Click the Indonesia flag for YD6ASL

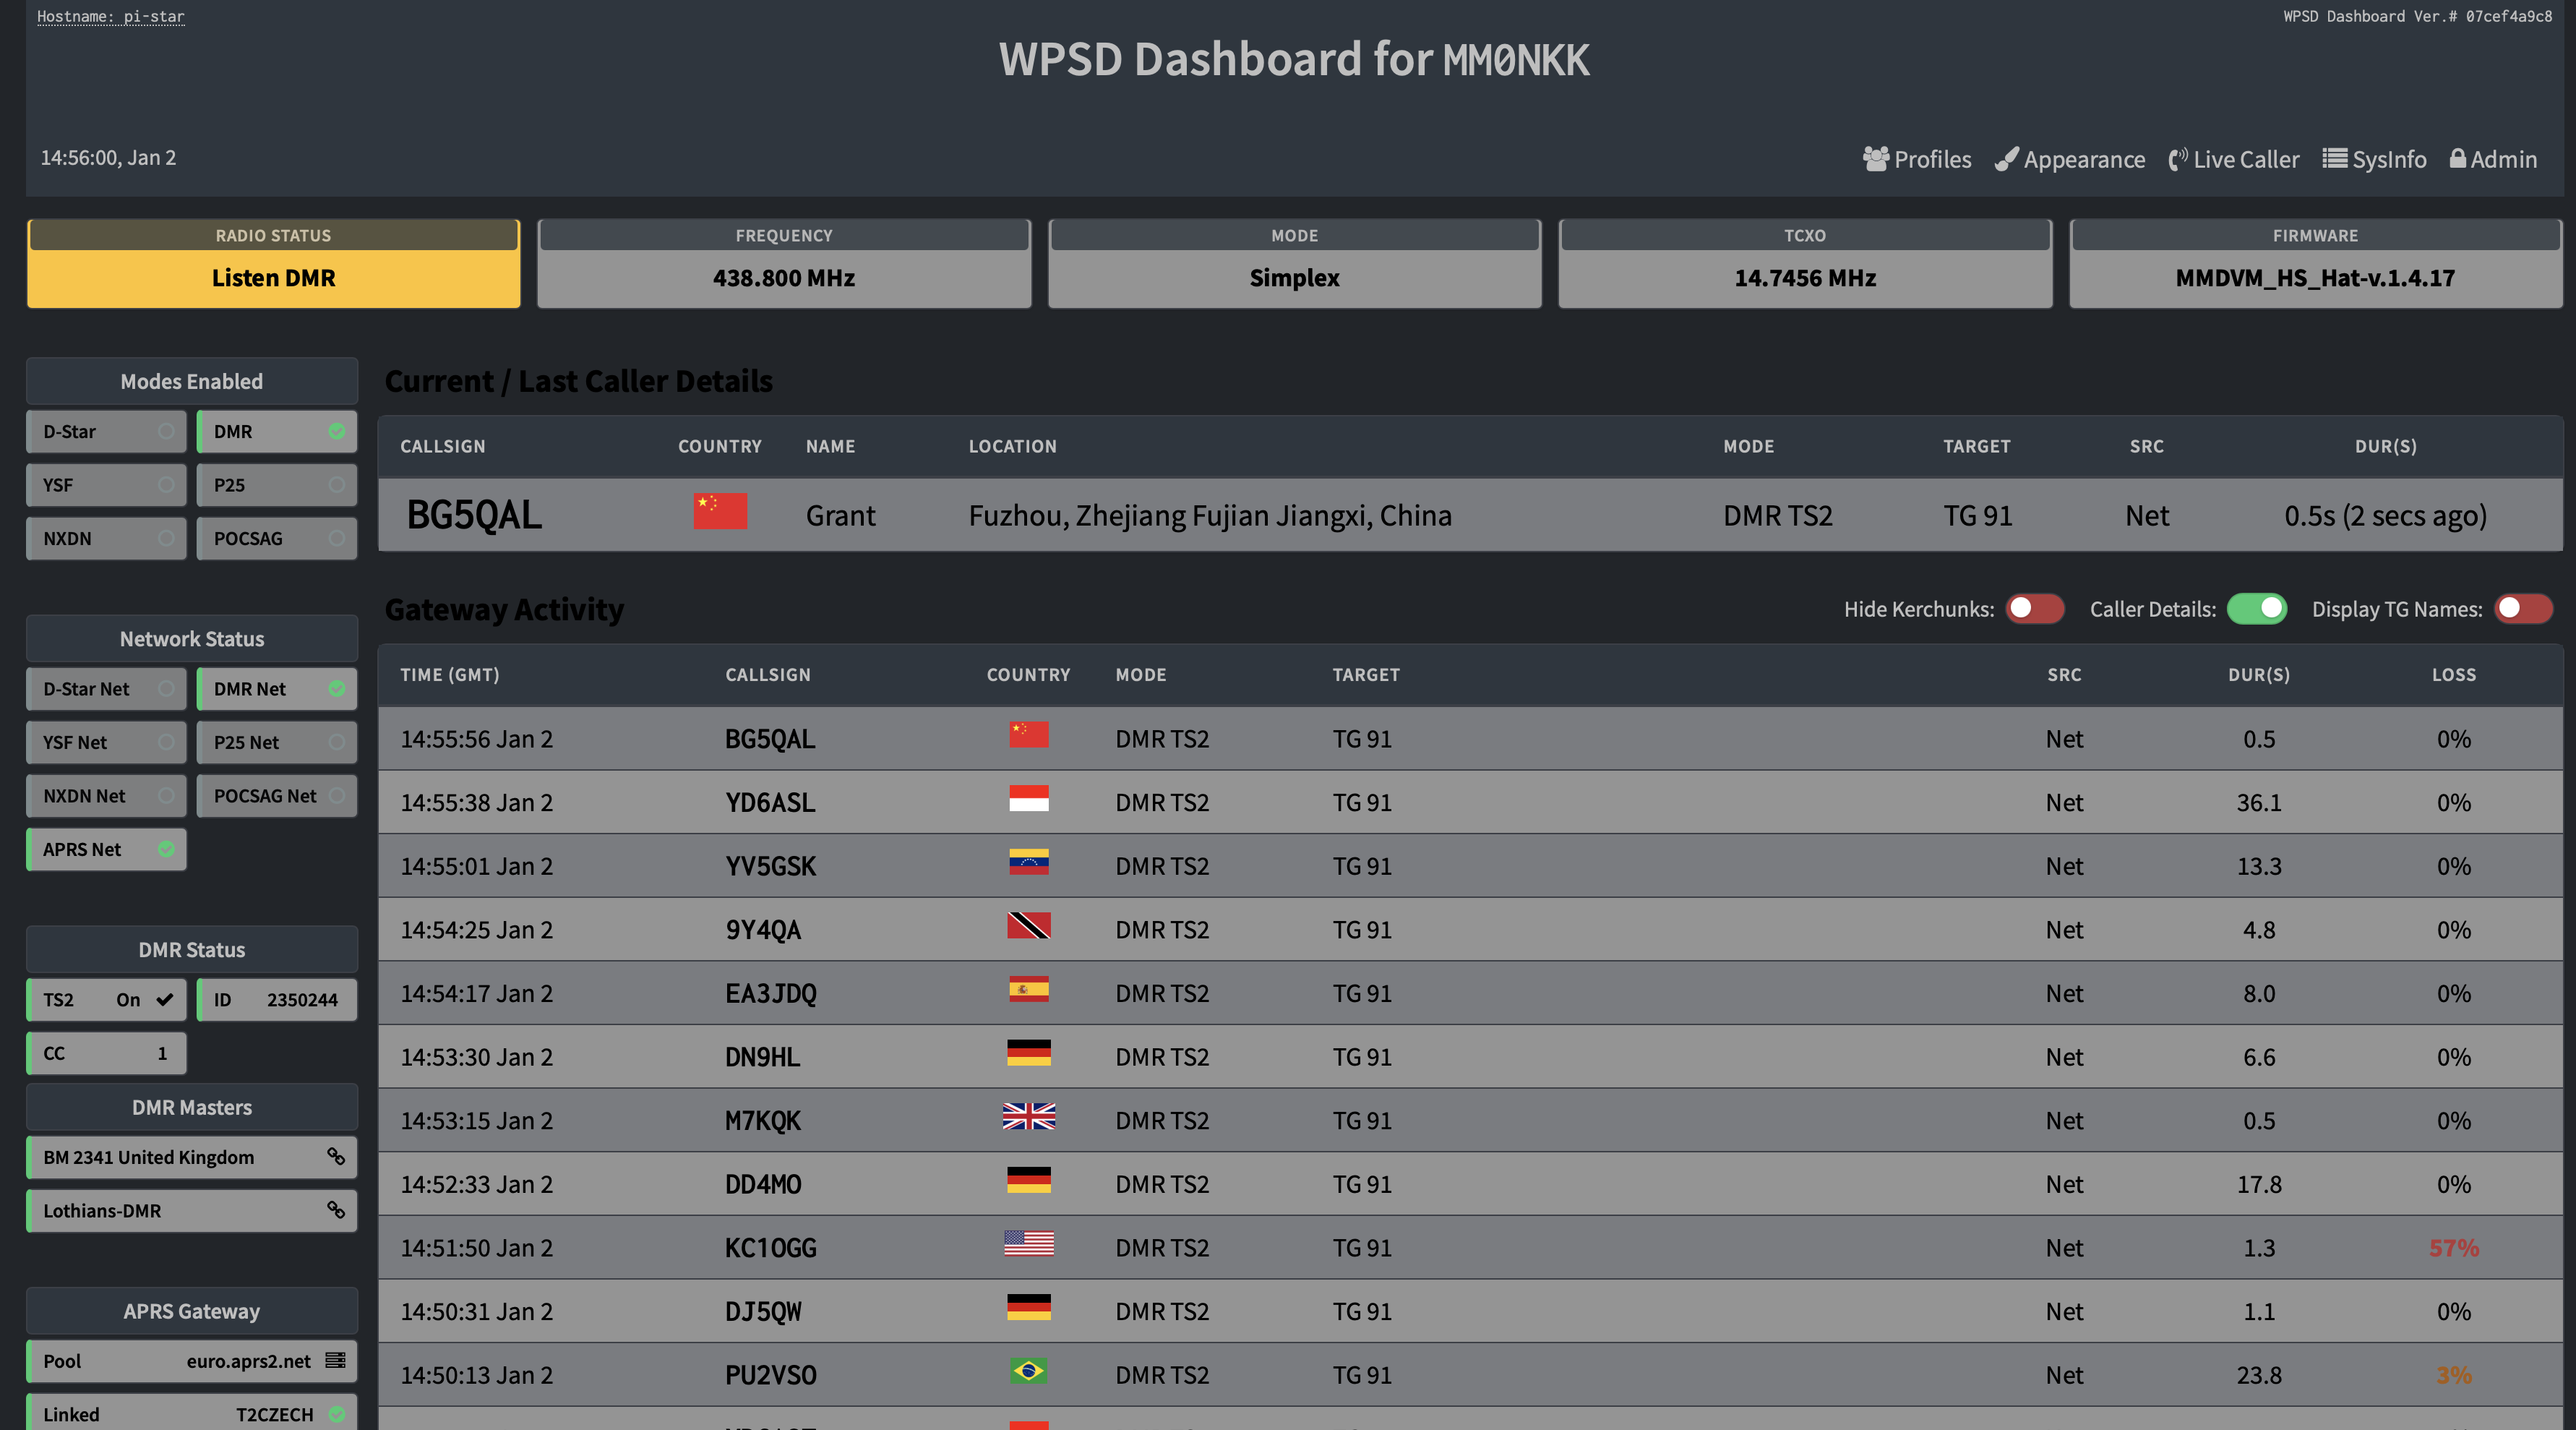coord(1028,798)
